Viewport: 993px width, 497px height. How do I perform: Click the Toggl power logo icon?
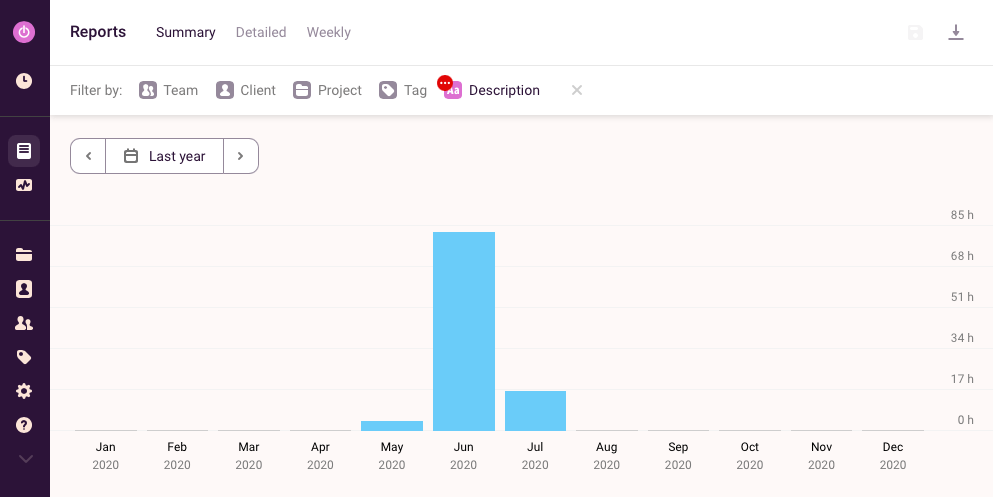point(24,32)
